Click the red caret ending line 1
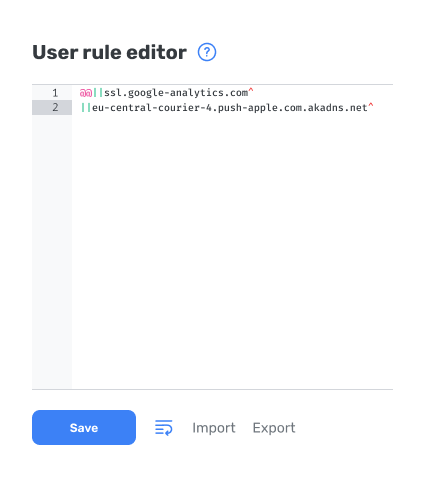 pos(251,90)
